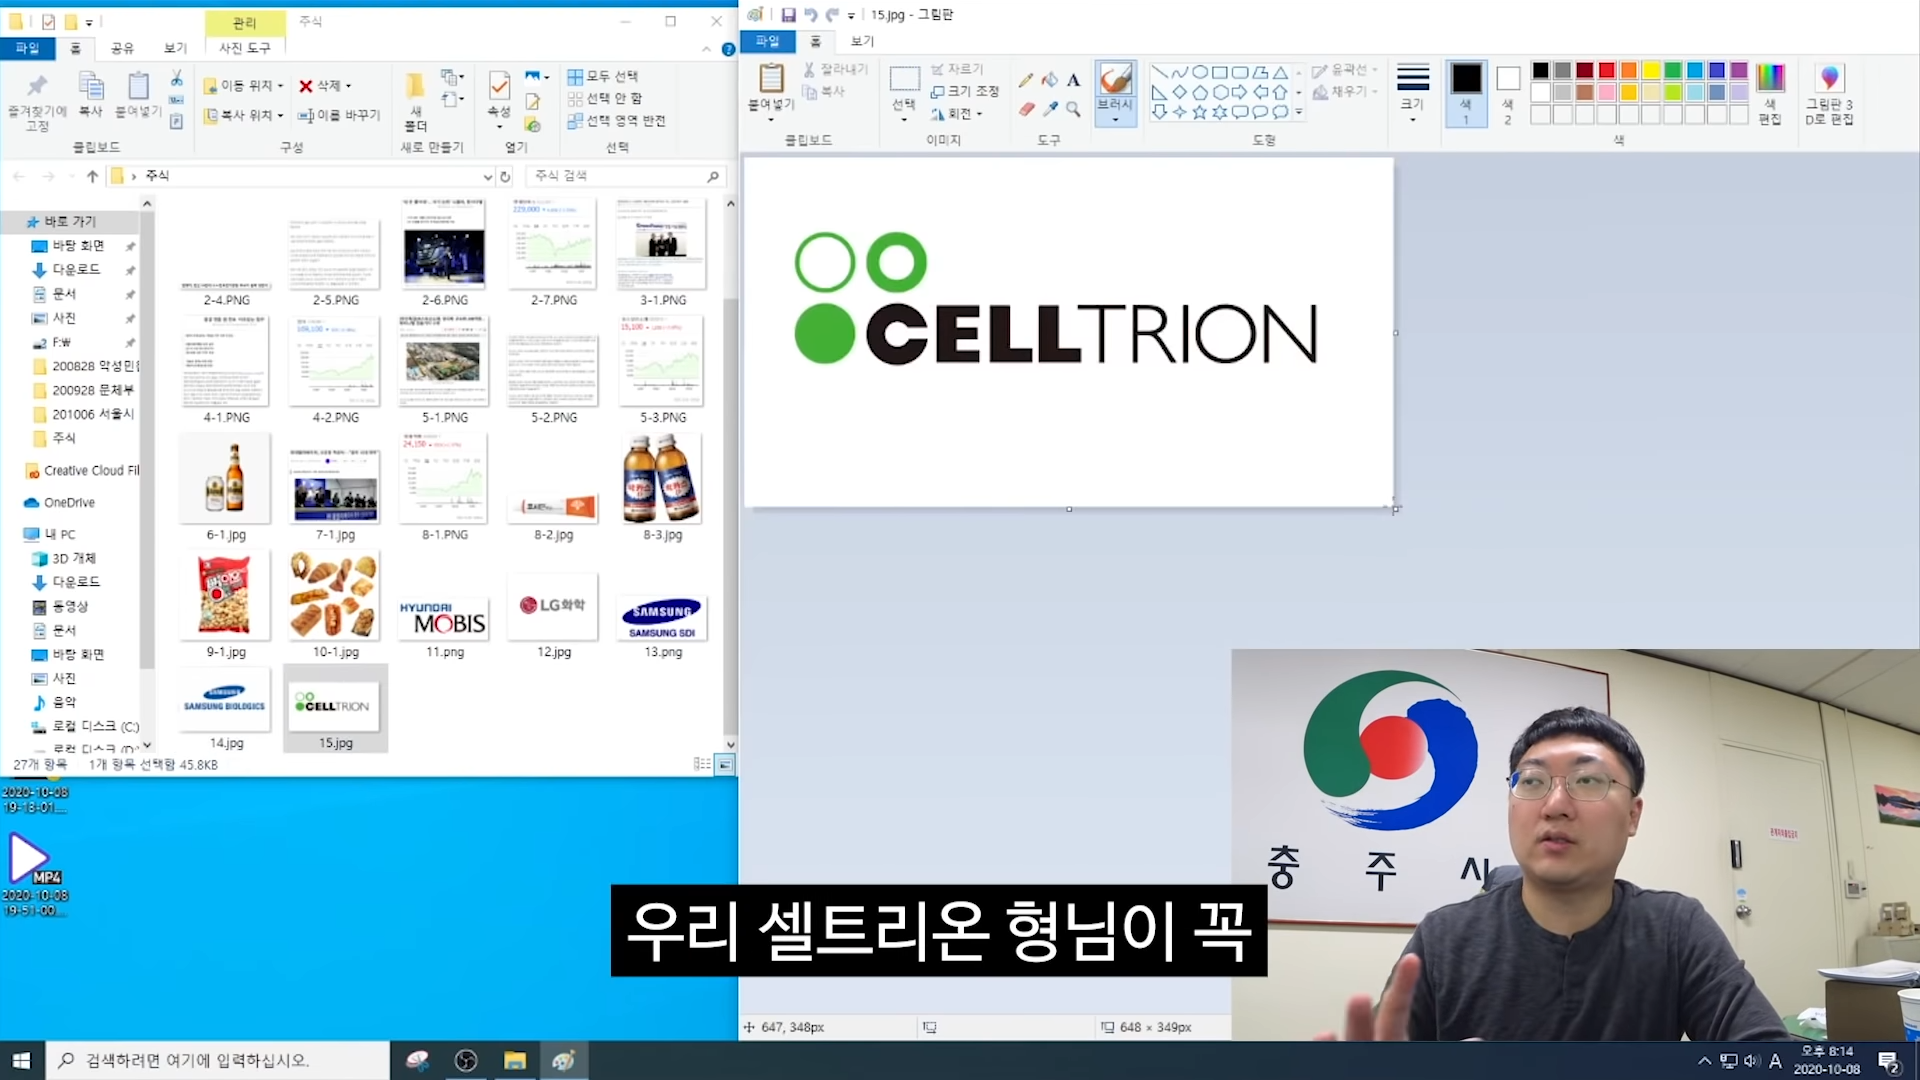Select the 13.png Samsung SDI thumbnail

tap(662, 618)
